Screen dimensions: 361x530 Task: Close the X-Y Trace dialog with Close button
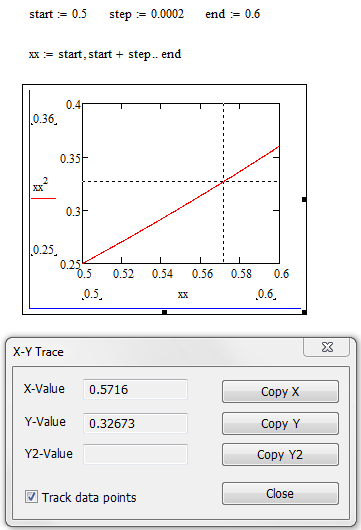coord(280,493)
